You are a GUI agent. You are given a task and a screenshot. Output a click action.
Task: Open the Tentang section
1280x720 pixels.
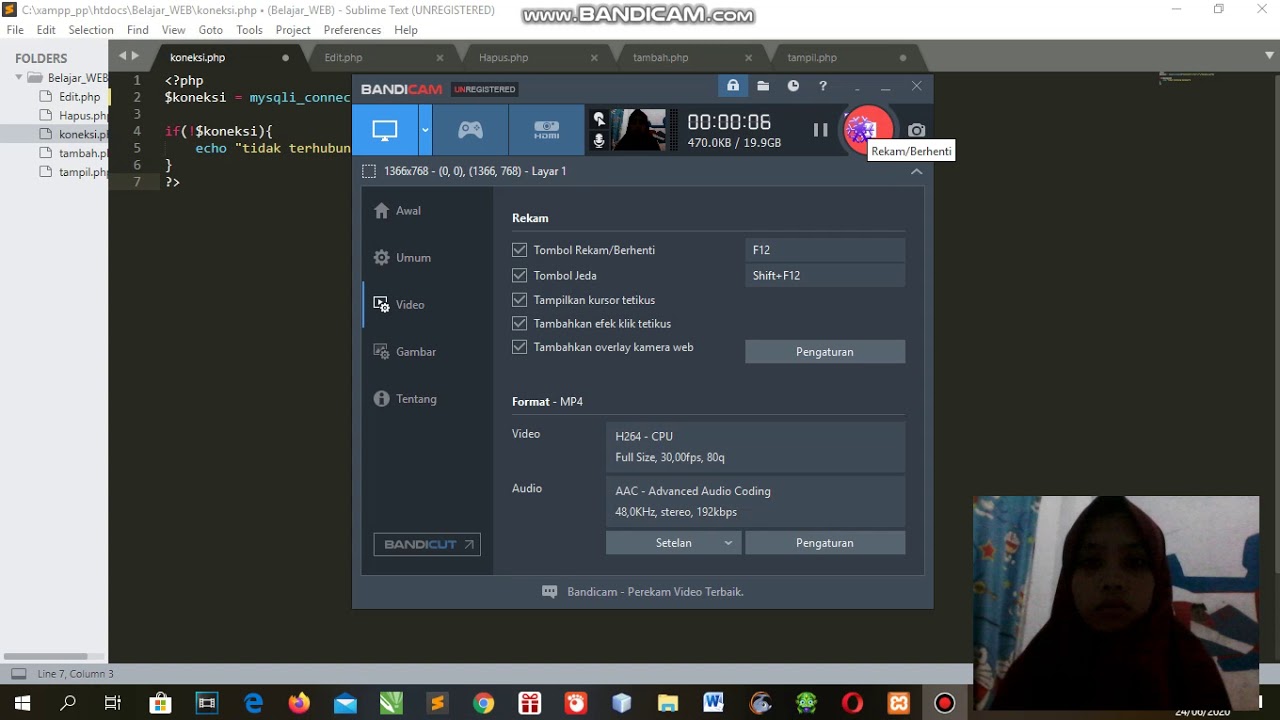(x=405, y=399)
